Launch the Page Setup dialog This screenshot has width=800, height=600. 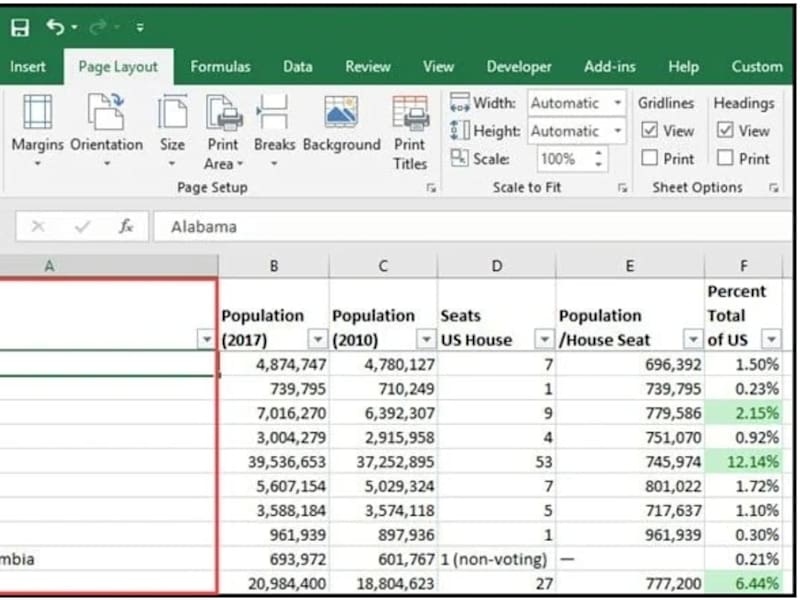click(431, 188)
